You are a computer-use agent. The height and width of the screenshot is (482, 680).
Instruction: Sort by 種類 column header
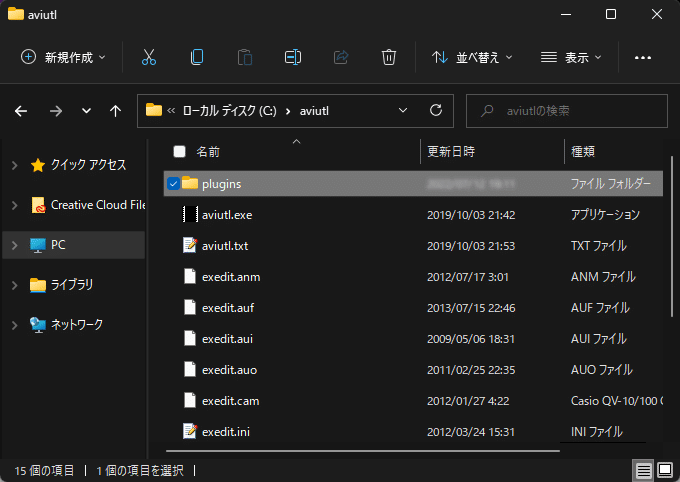click(583, 151)
